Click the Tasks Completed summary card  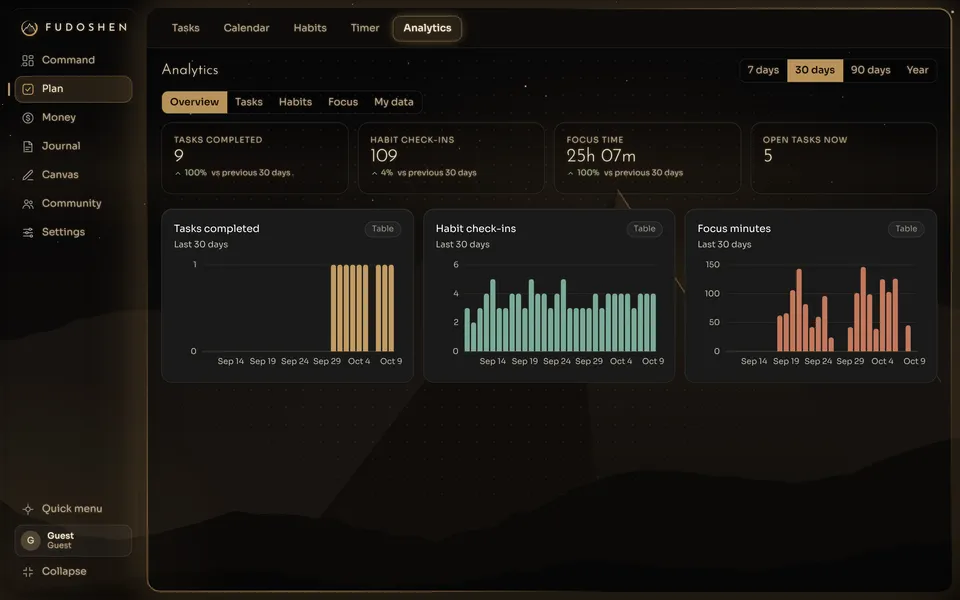(255, 159)
